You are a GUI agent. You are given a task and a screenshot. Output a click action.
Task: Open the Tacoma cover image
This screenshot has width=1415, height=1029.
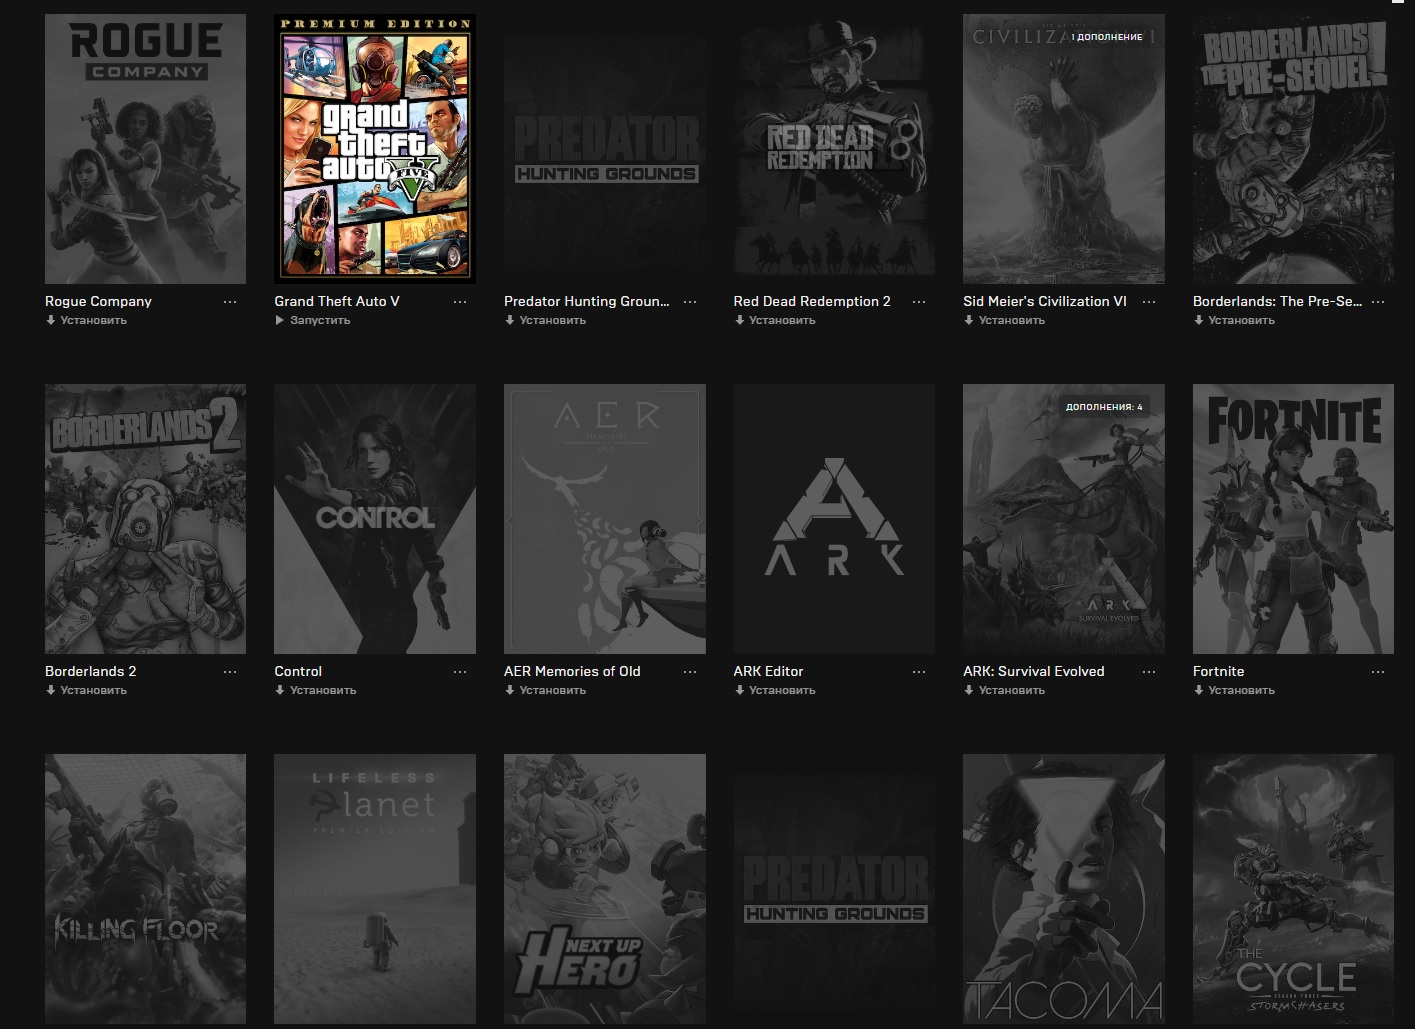point(1064,889)
